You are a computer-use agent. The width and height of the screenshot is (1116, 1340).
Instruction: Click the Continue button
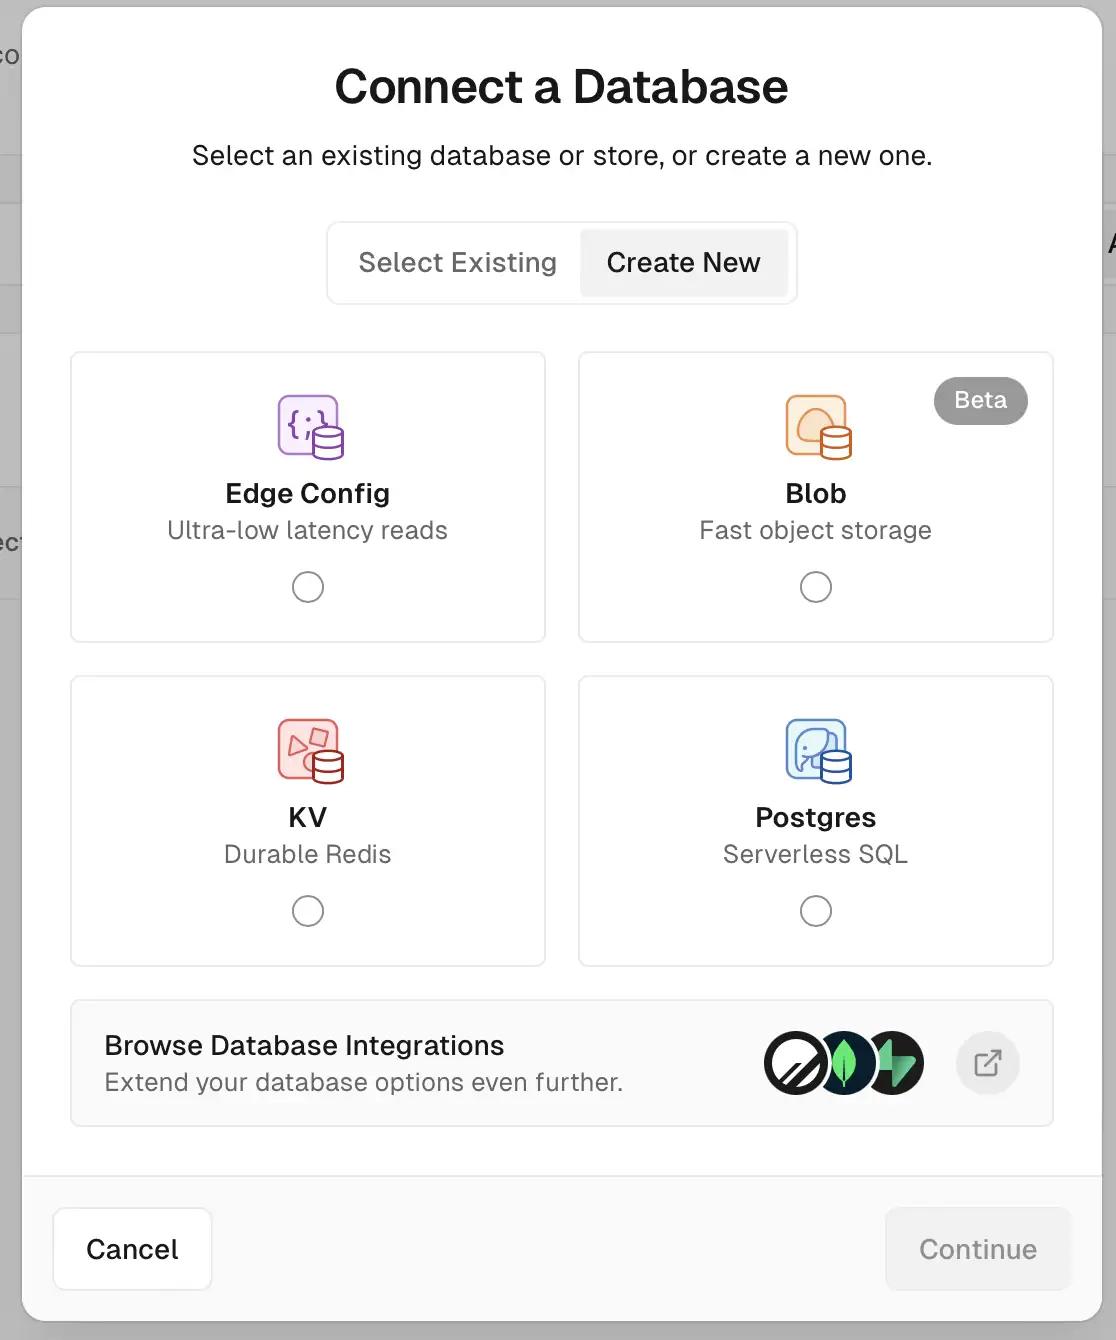pos(978,1249)
